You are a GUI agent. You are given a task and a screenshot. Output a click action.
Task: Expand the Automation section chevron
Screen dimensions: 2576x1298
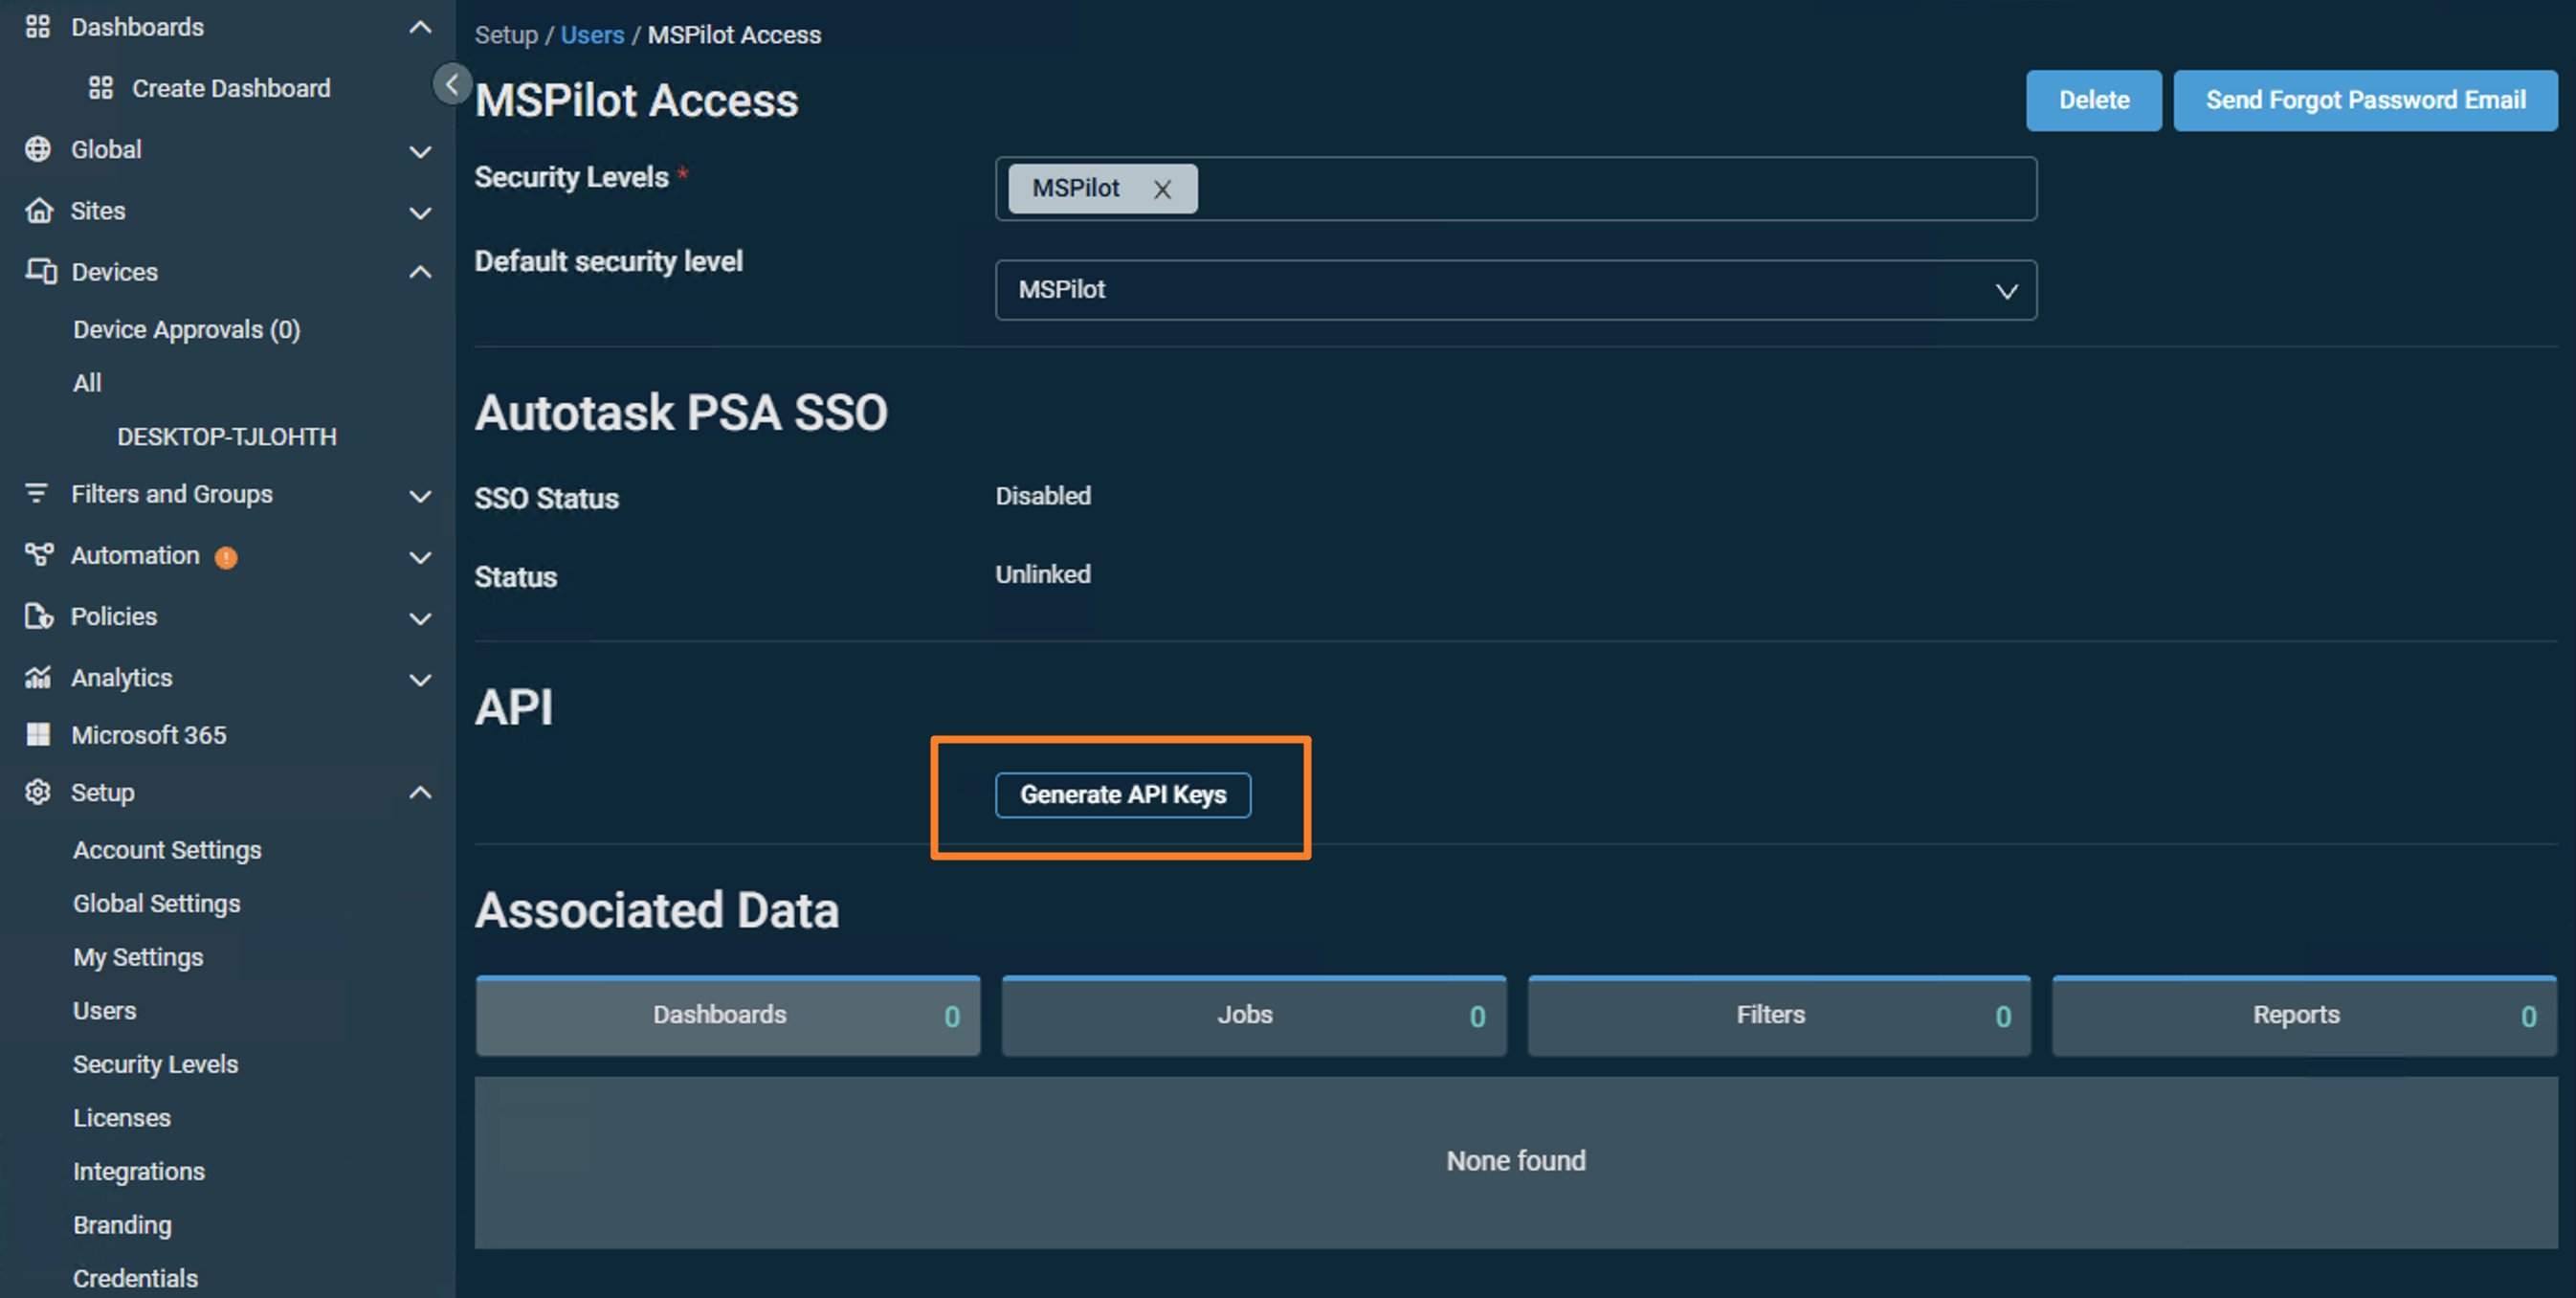[421, 557]
